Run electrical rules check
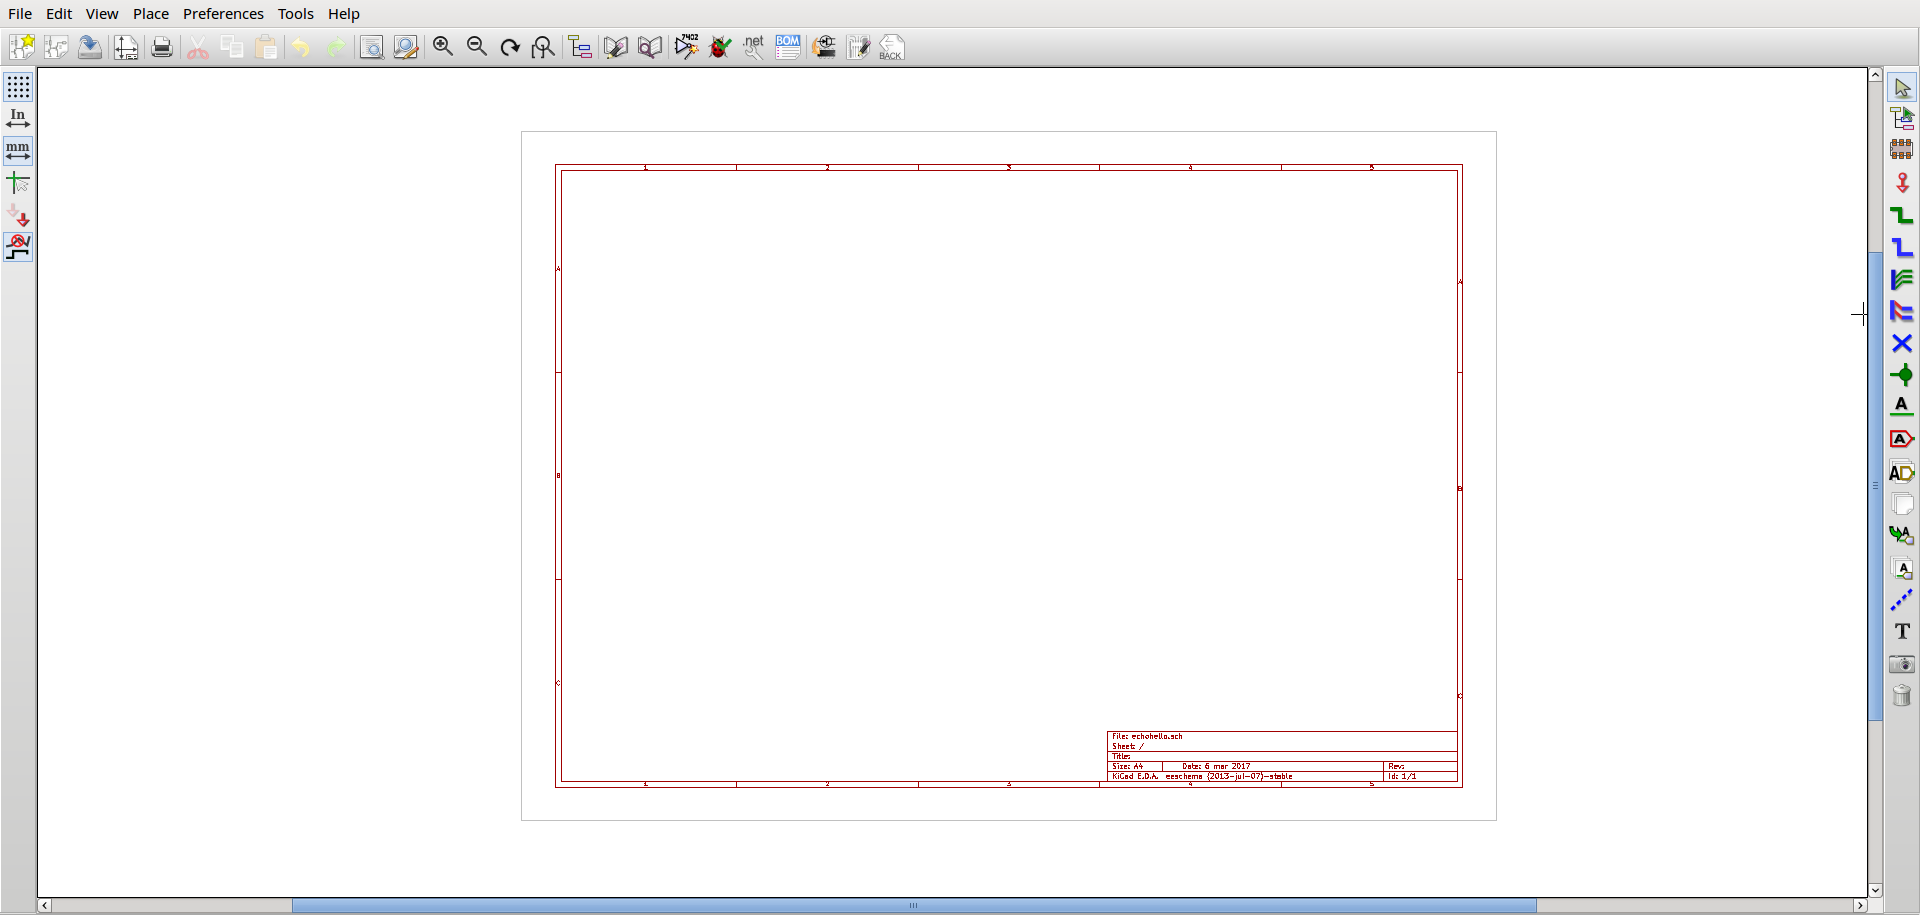Image resolution: width=1920 pixels, height=915 pixels. click(720, 47)
